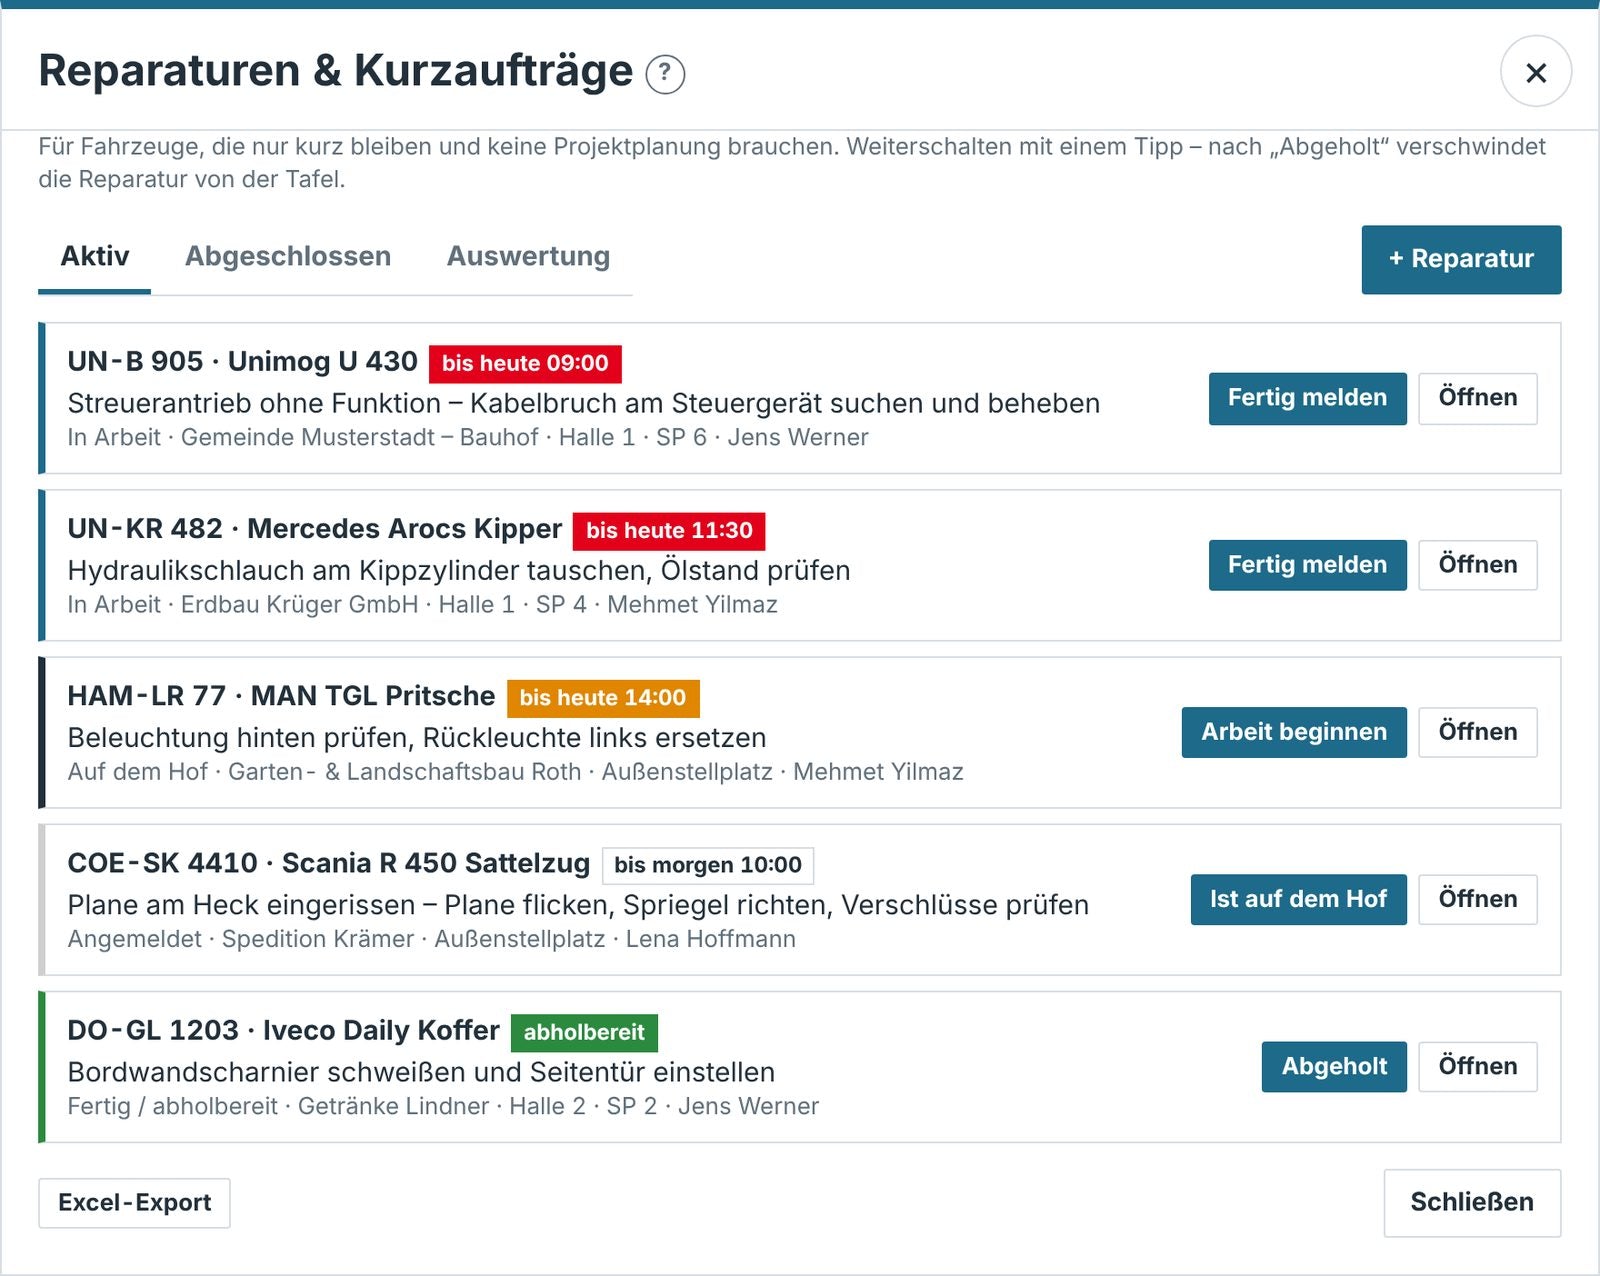Viewport: 1600px width, 1276px height.
Task: Open the DO-GL 1203 repair entry
Action: point(1478,1066)
